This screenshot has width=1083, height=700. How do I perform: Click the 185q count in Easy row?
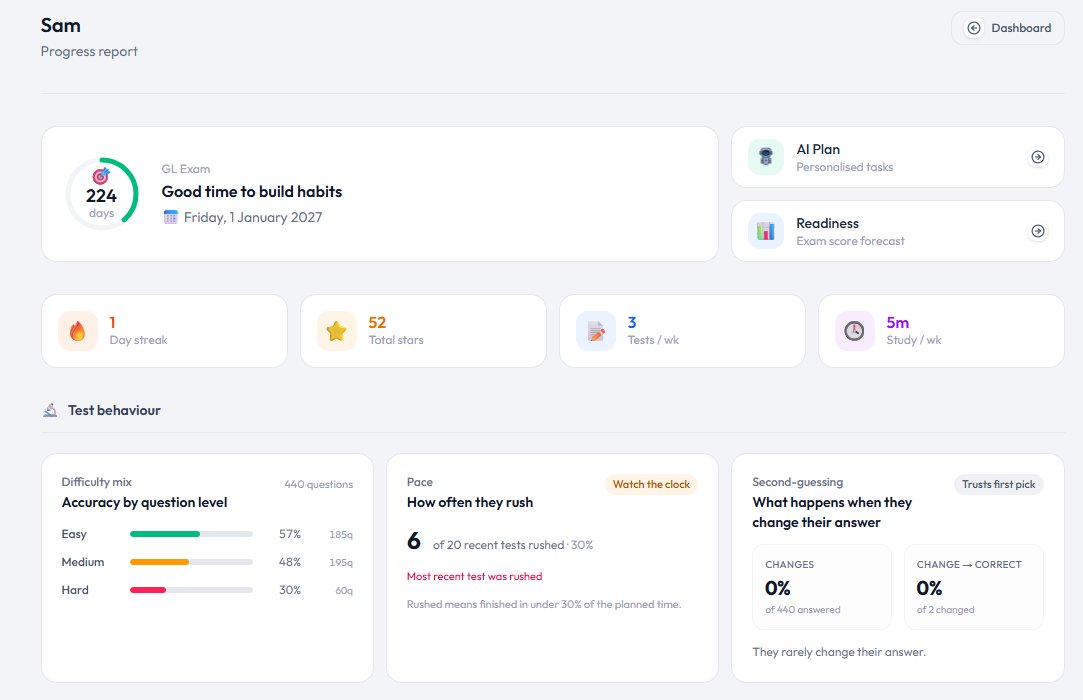(x=341, y=534)
